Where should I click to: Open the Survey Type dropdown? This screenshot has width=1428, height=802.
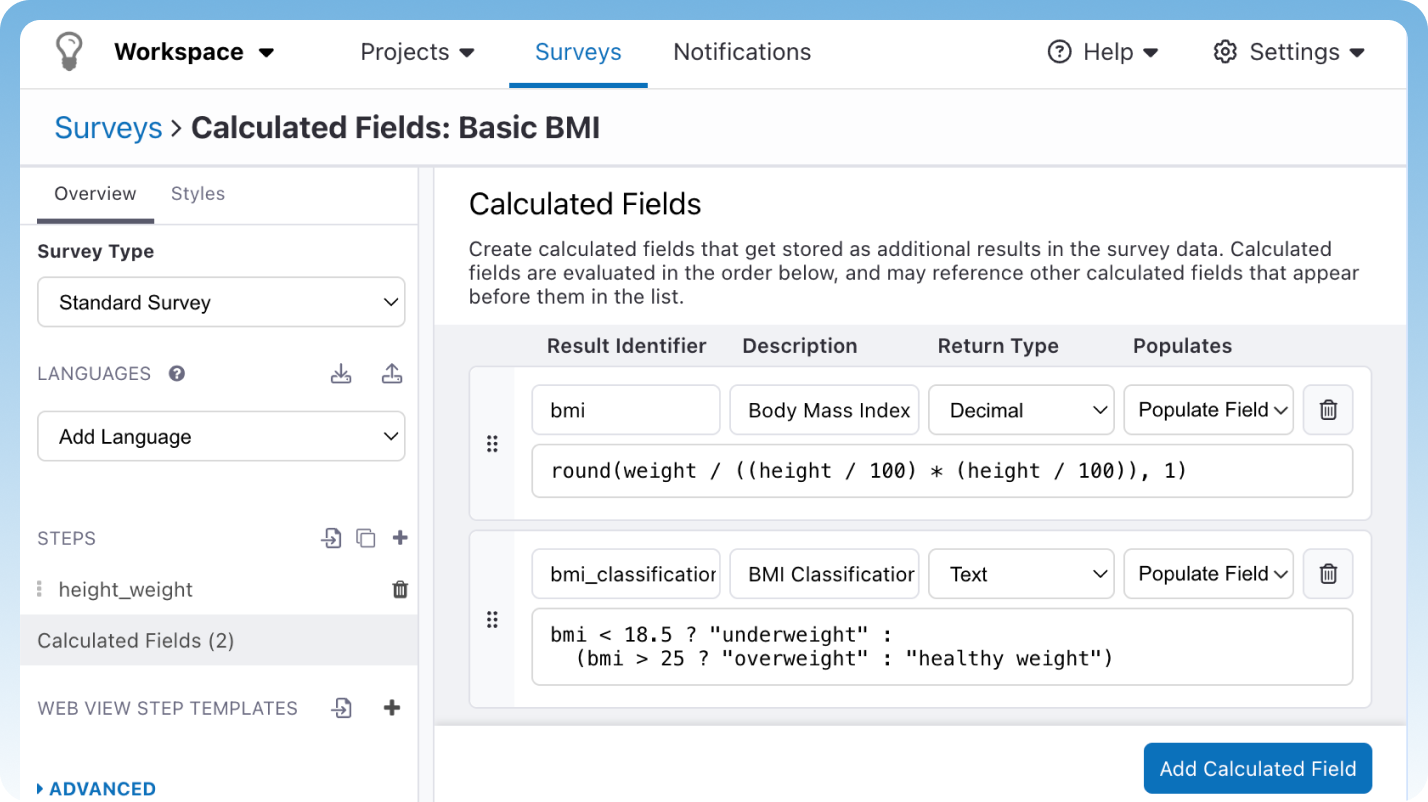pos(220,302)
